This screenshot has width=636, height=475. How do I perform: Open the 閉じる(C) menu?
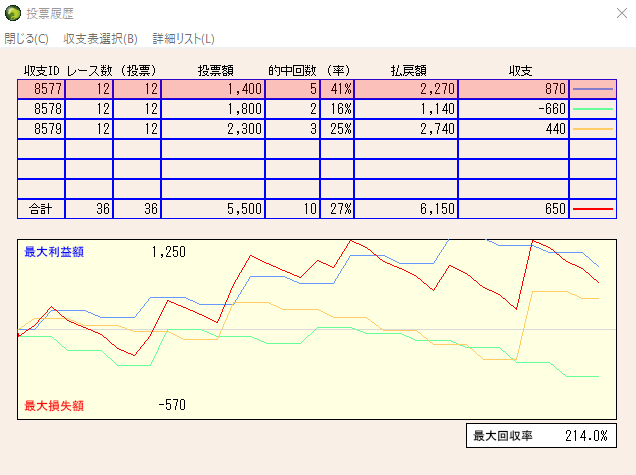pos(26,39)
